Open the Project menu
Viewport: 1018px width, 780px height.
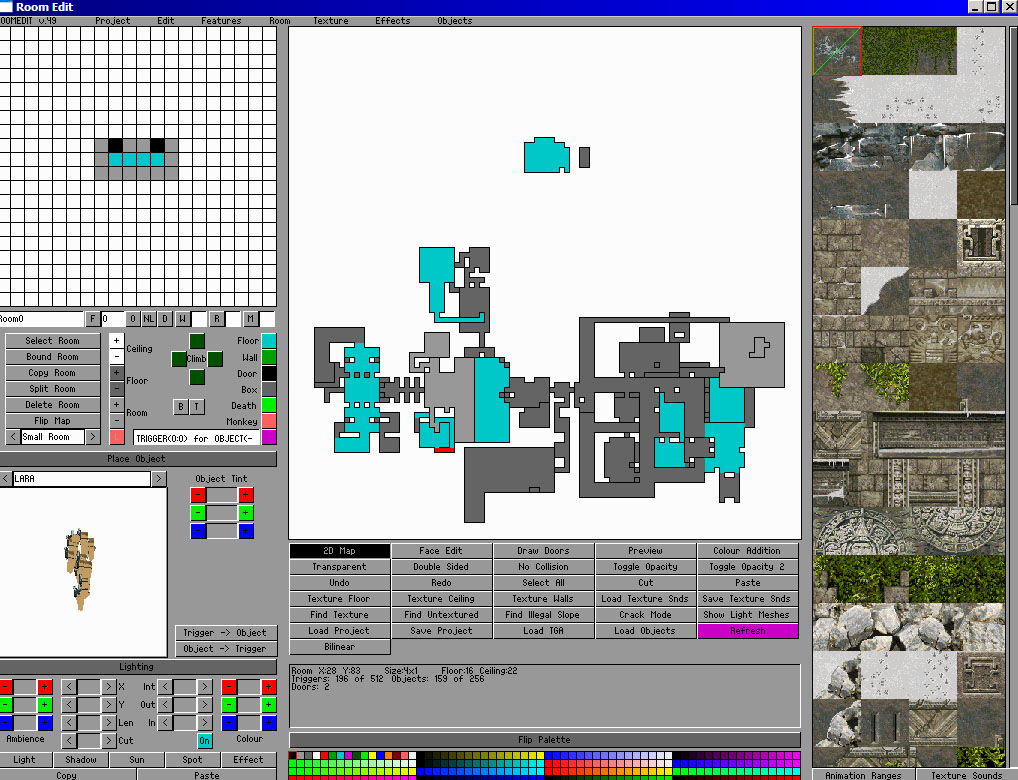(x=112, y=21)
